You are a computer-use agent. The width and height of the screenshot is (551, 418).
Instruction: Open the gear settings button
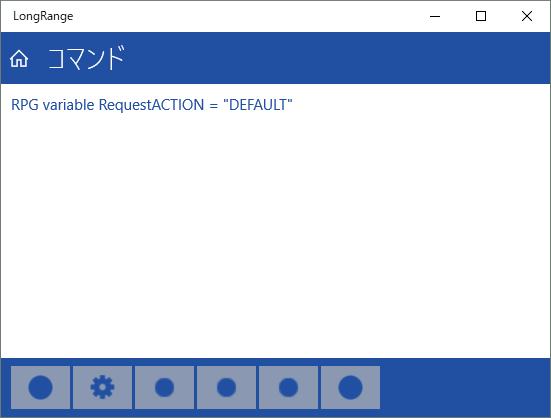(x=103, y=387)
